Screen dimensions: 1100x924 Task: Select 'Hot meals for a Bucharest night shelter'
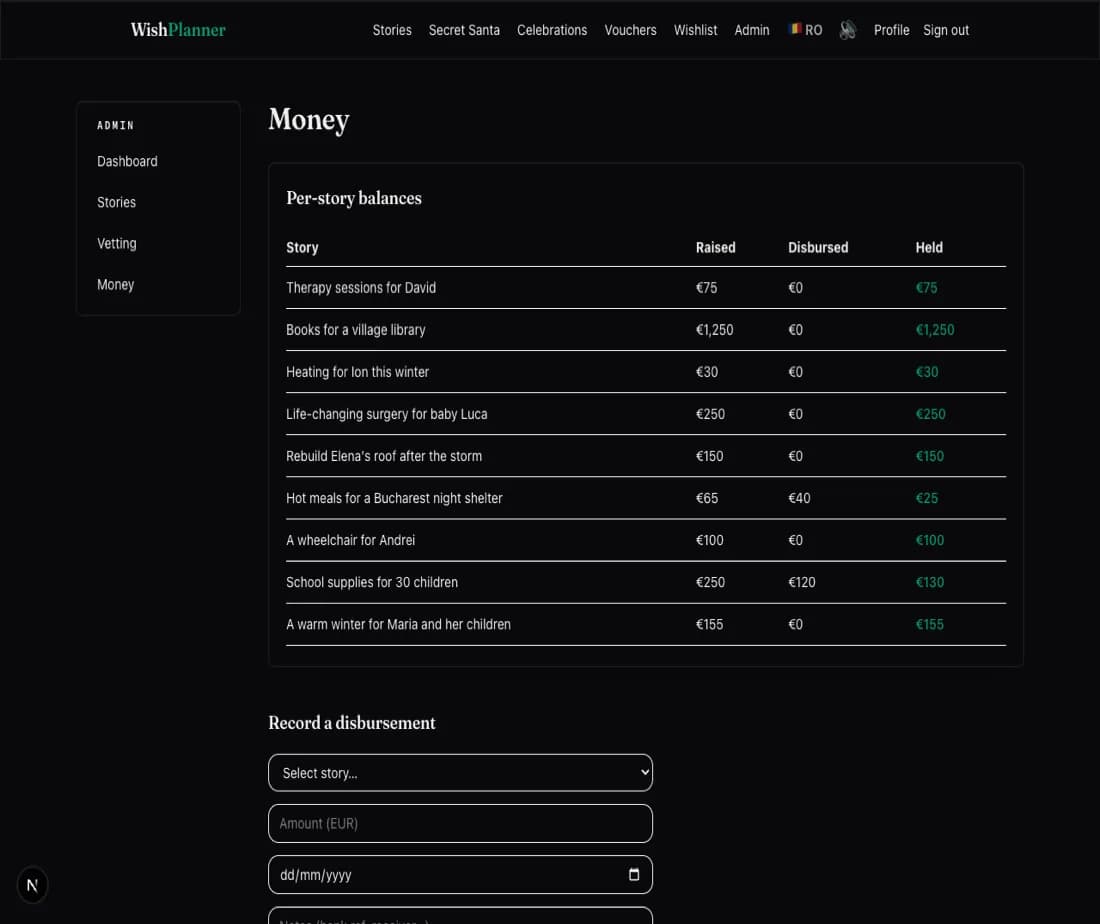[x=646, y=498]
